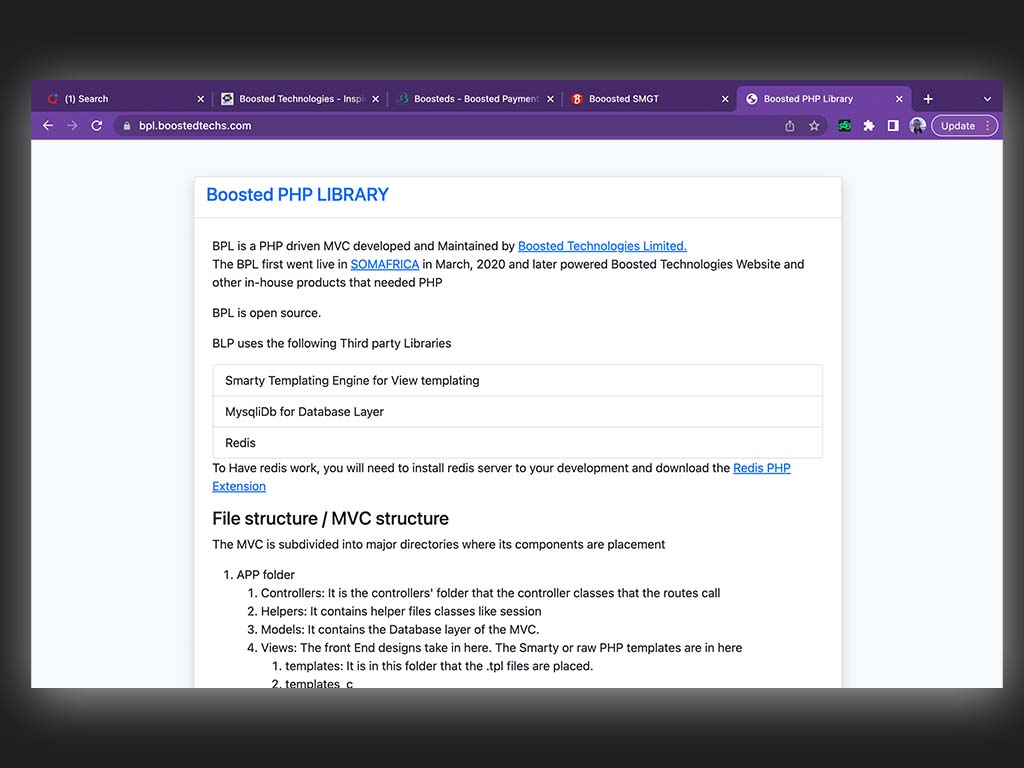
Task: Click the MysqliDb for Database Layer row
Action: click(517, 411)
